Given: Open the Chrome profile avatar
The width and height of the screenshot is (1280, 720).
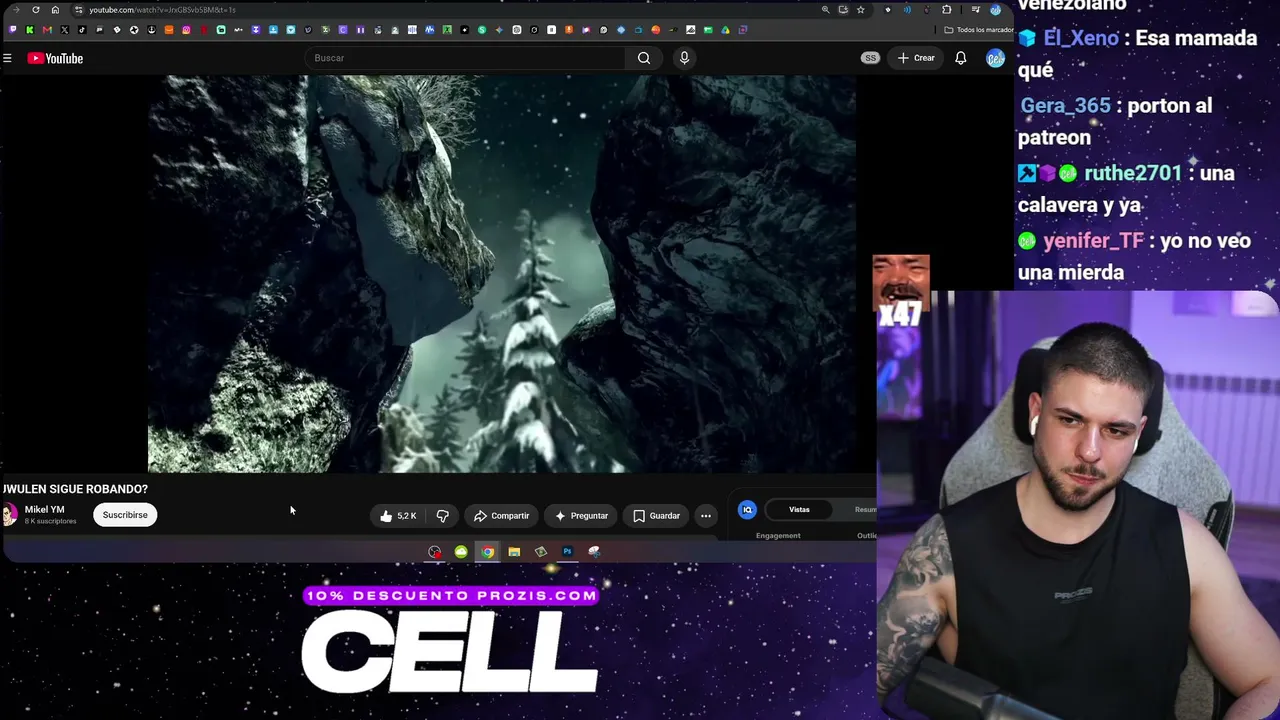Looking at the screenshot, I should (995, 10).
